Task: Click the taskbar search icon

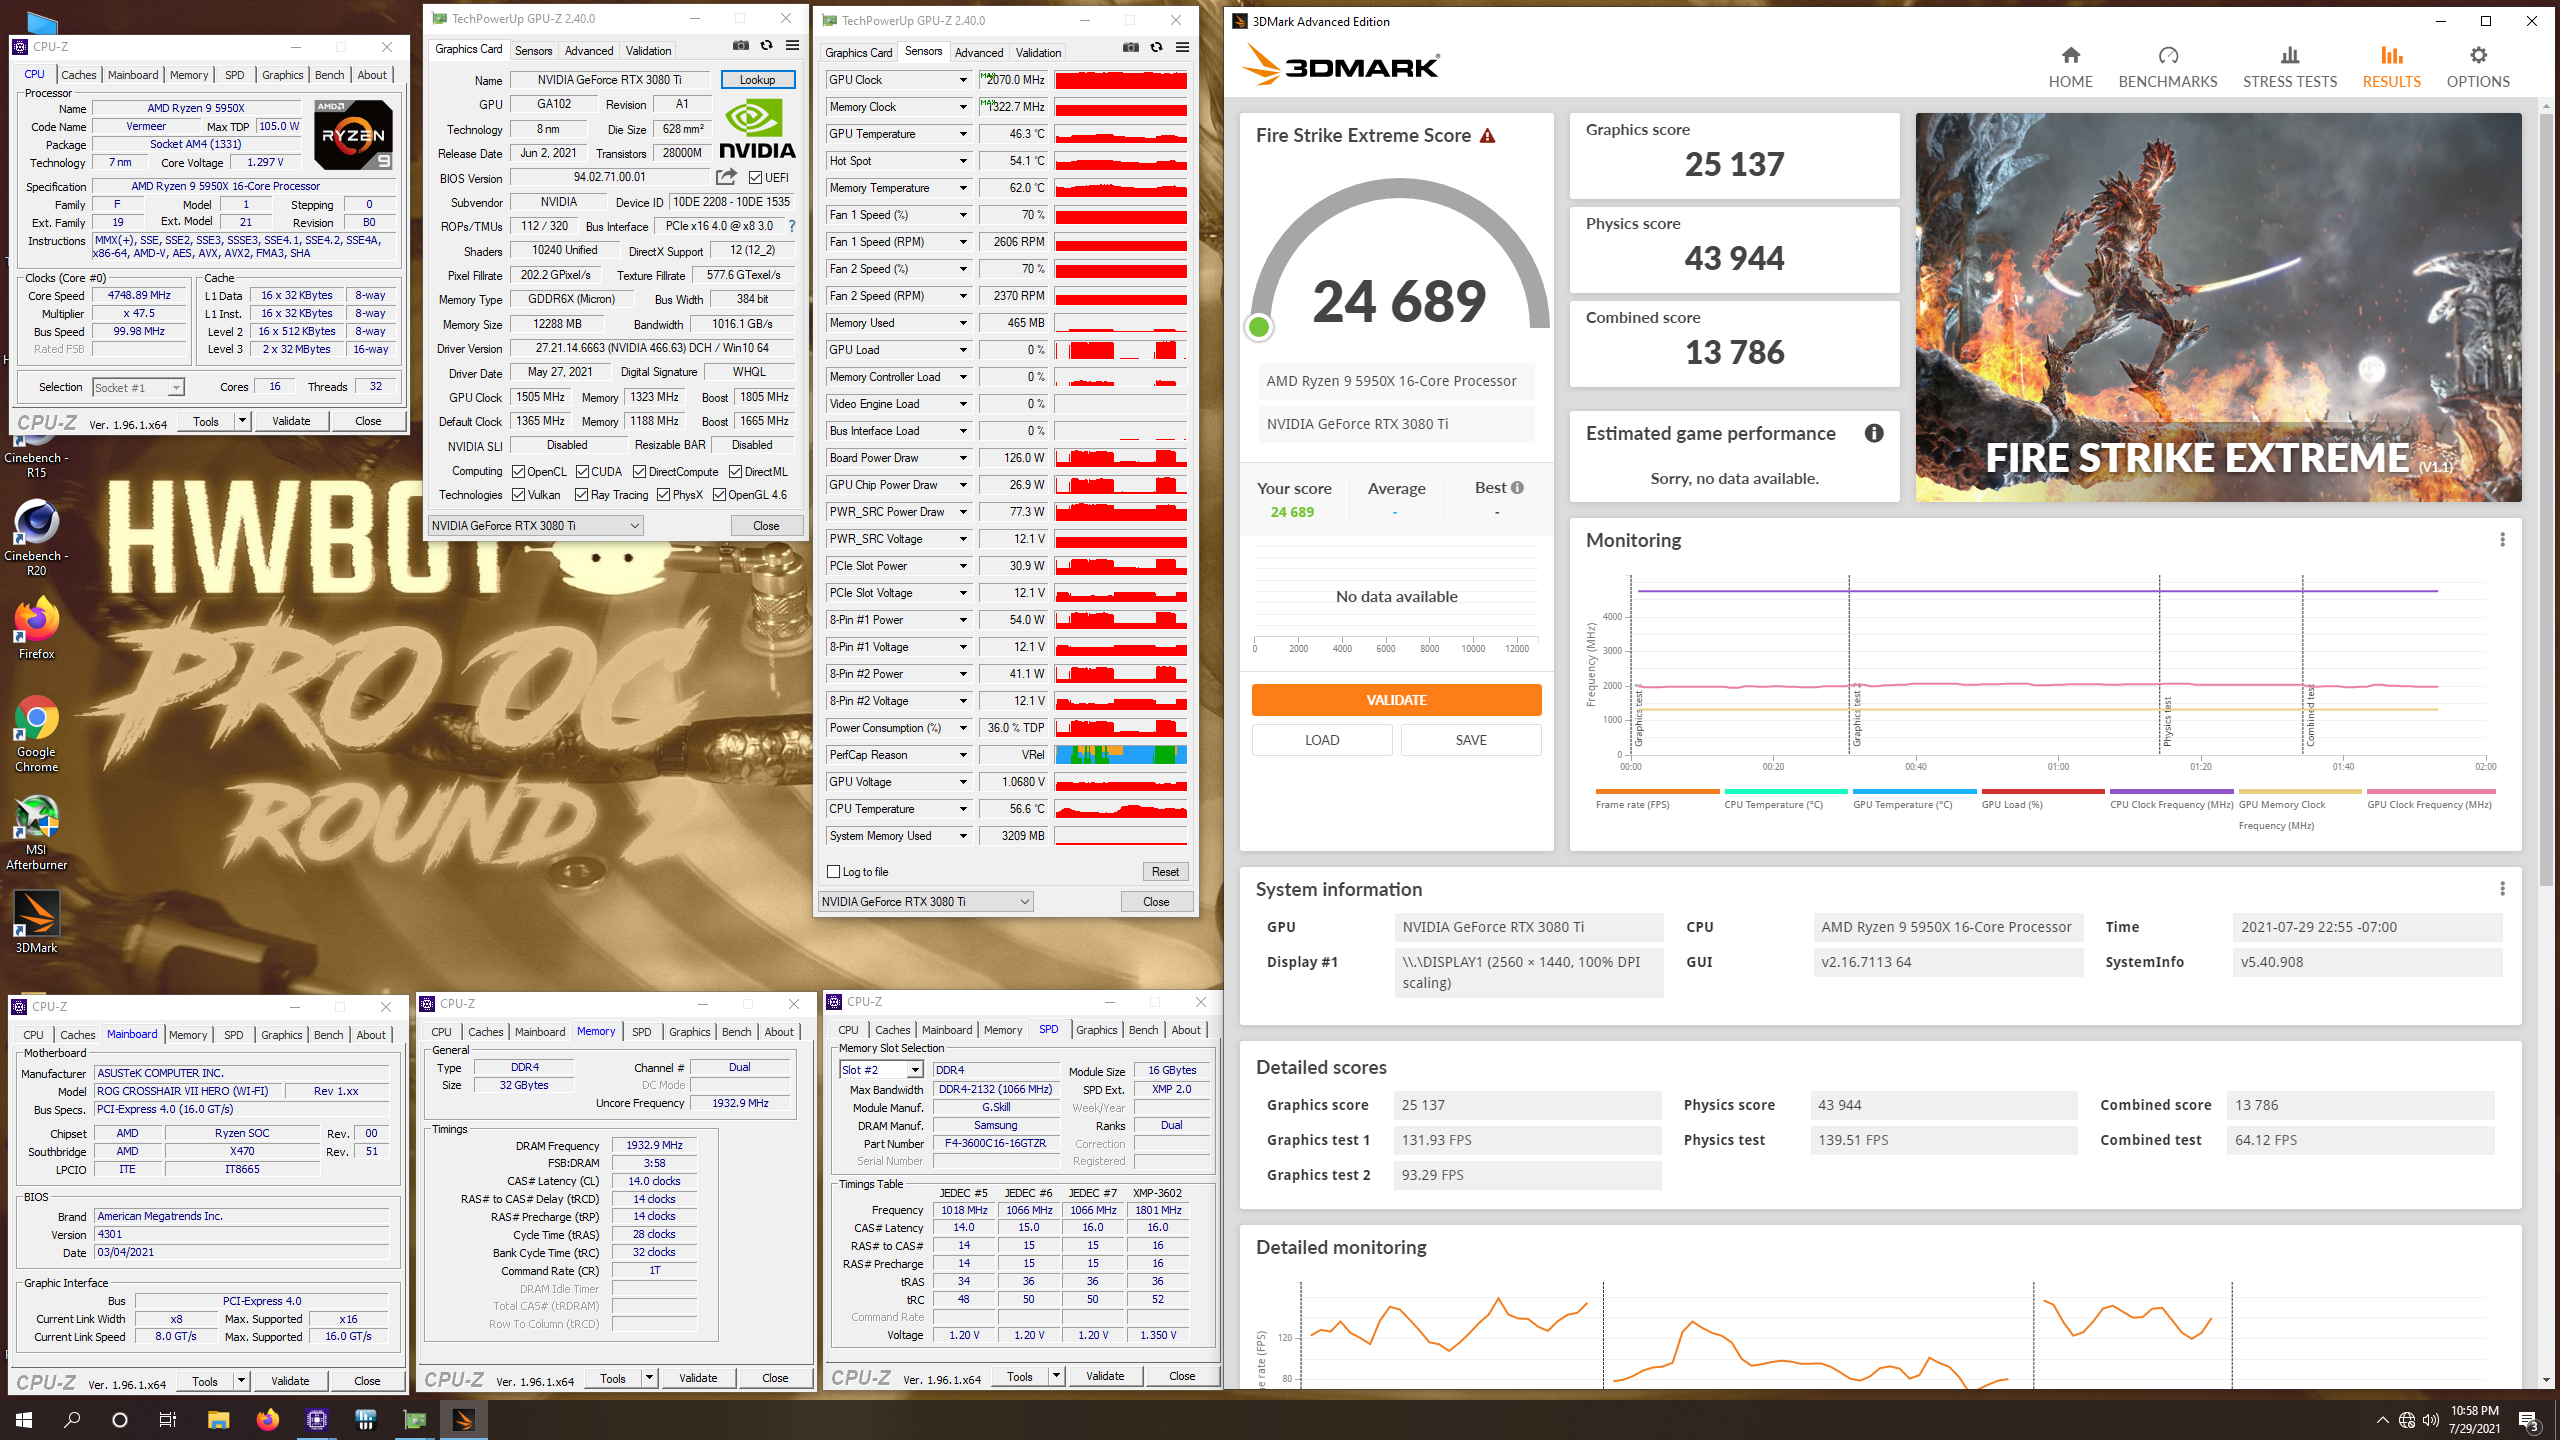Action: click(72, 1419)
